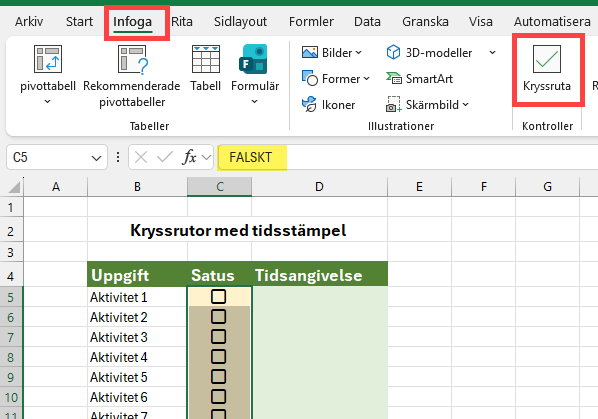Screen dimensions: 598x419
Task: Select the Aktivitet 1 cell
Action: 137,297
